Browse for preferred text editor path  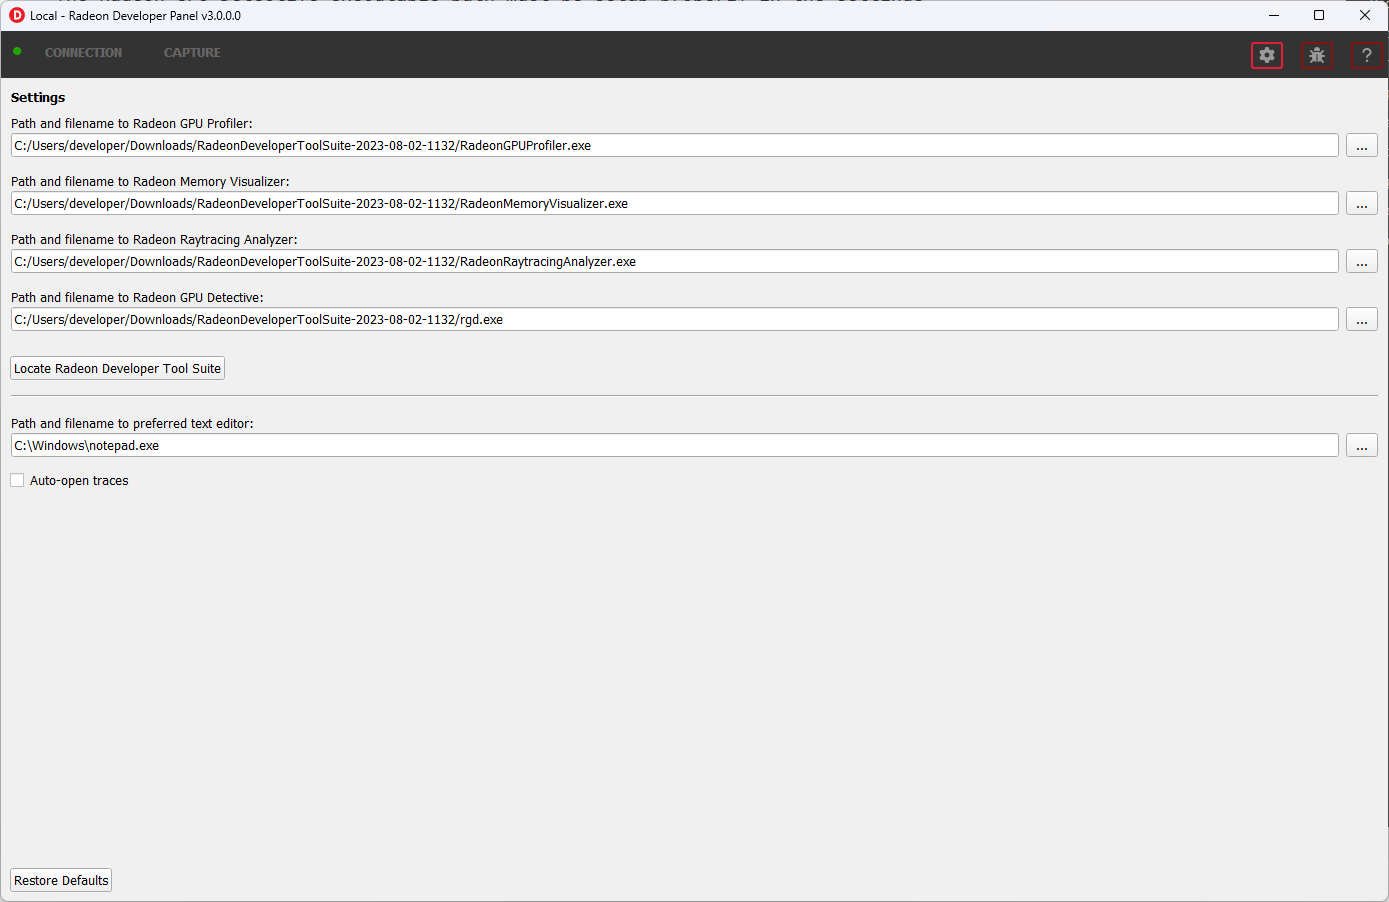coord(1361,446)
